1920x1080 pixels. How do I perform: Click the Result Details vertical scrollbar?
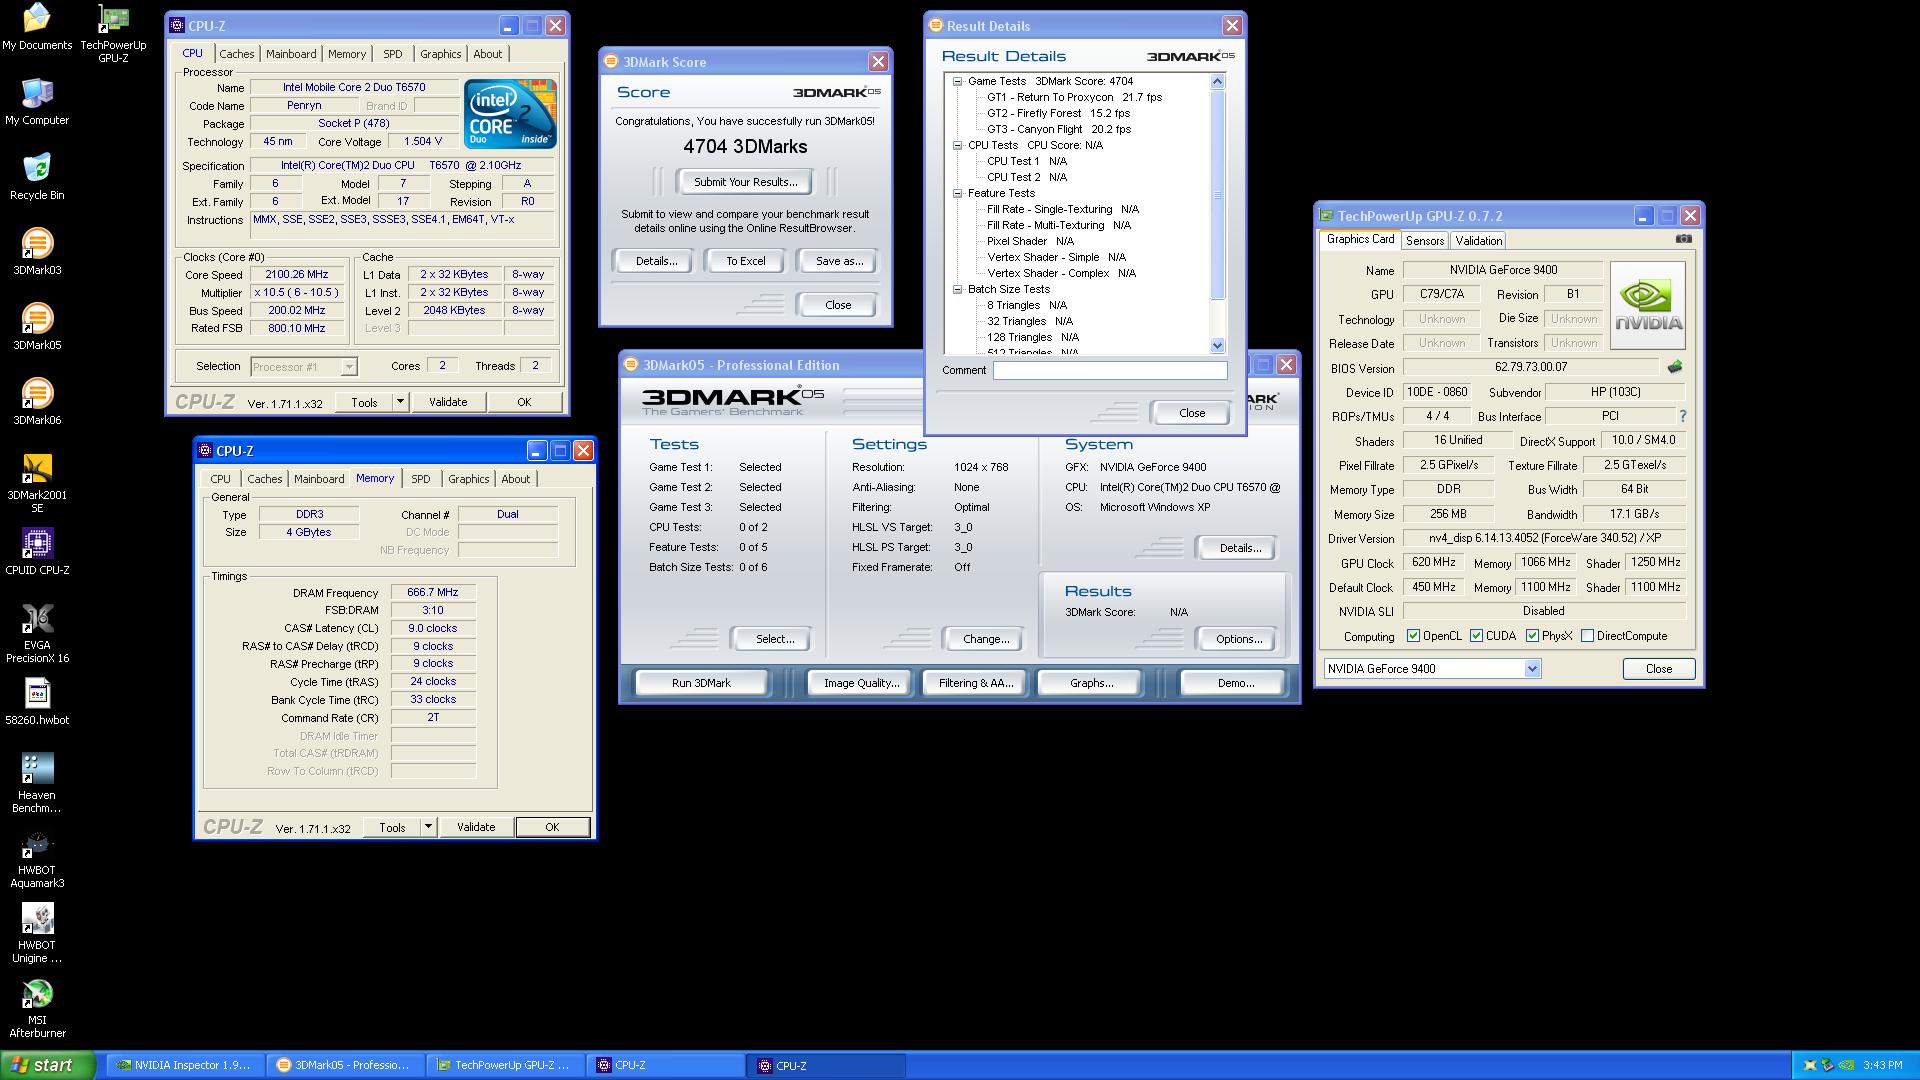pyautogui.click(x=1217, y=213)
